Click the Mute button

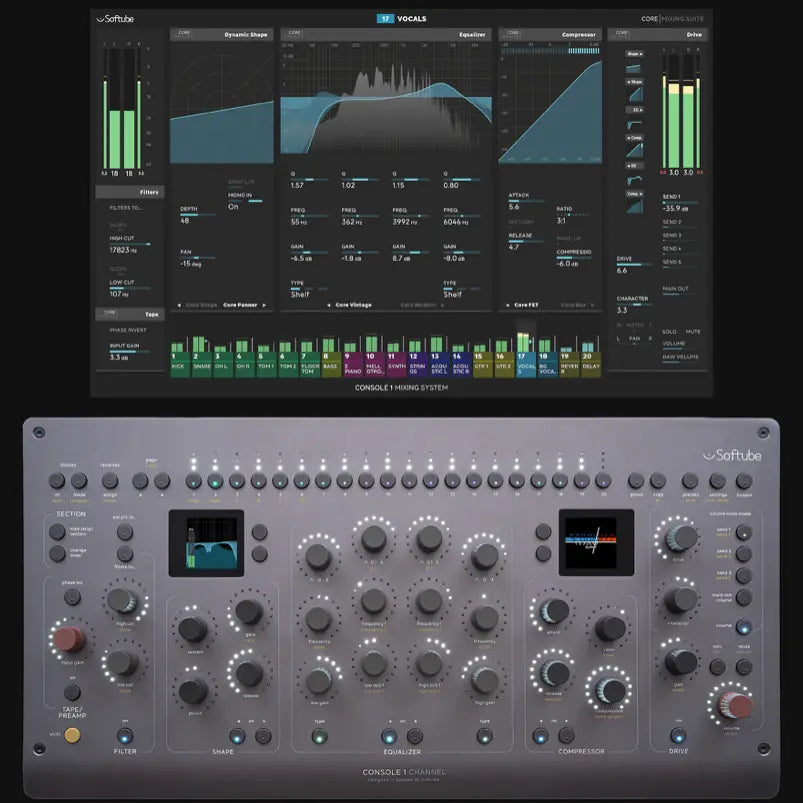(694, 330)
